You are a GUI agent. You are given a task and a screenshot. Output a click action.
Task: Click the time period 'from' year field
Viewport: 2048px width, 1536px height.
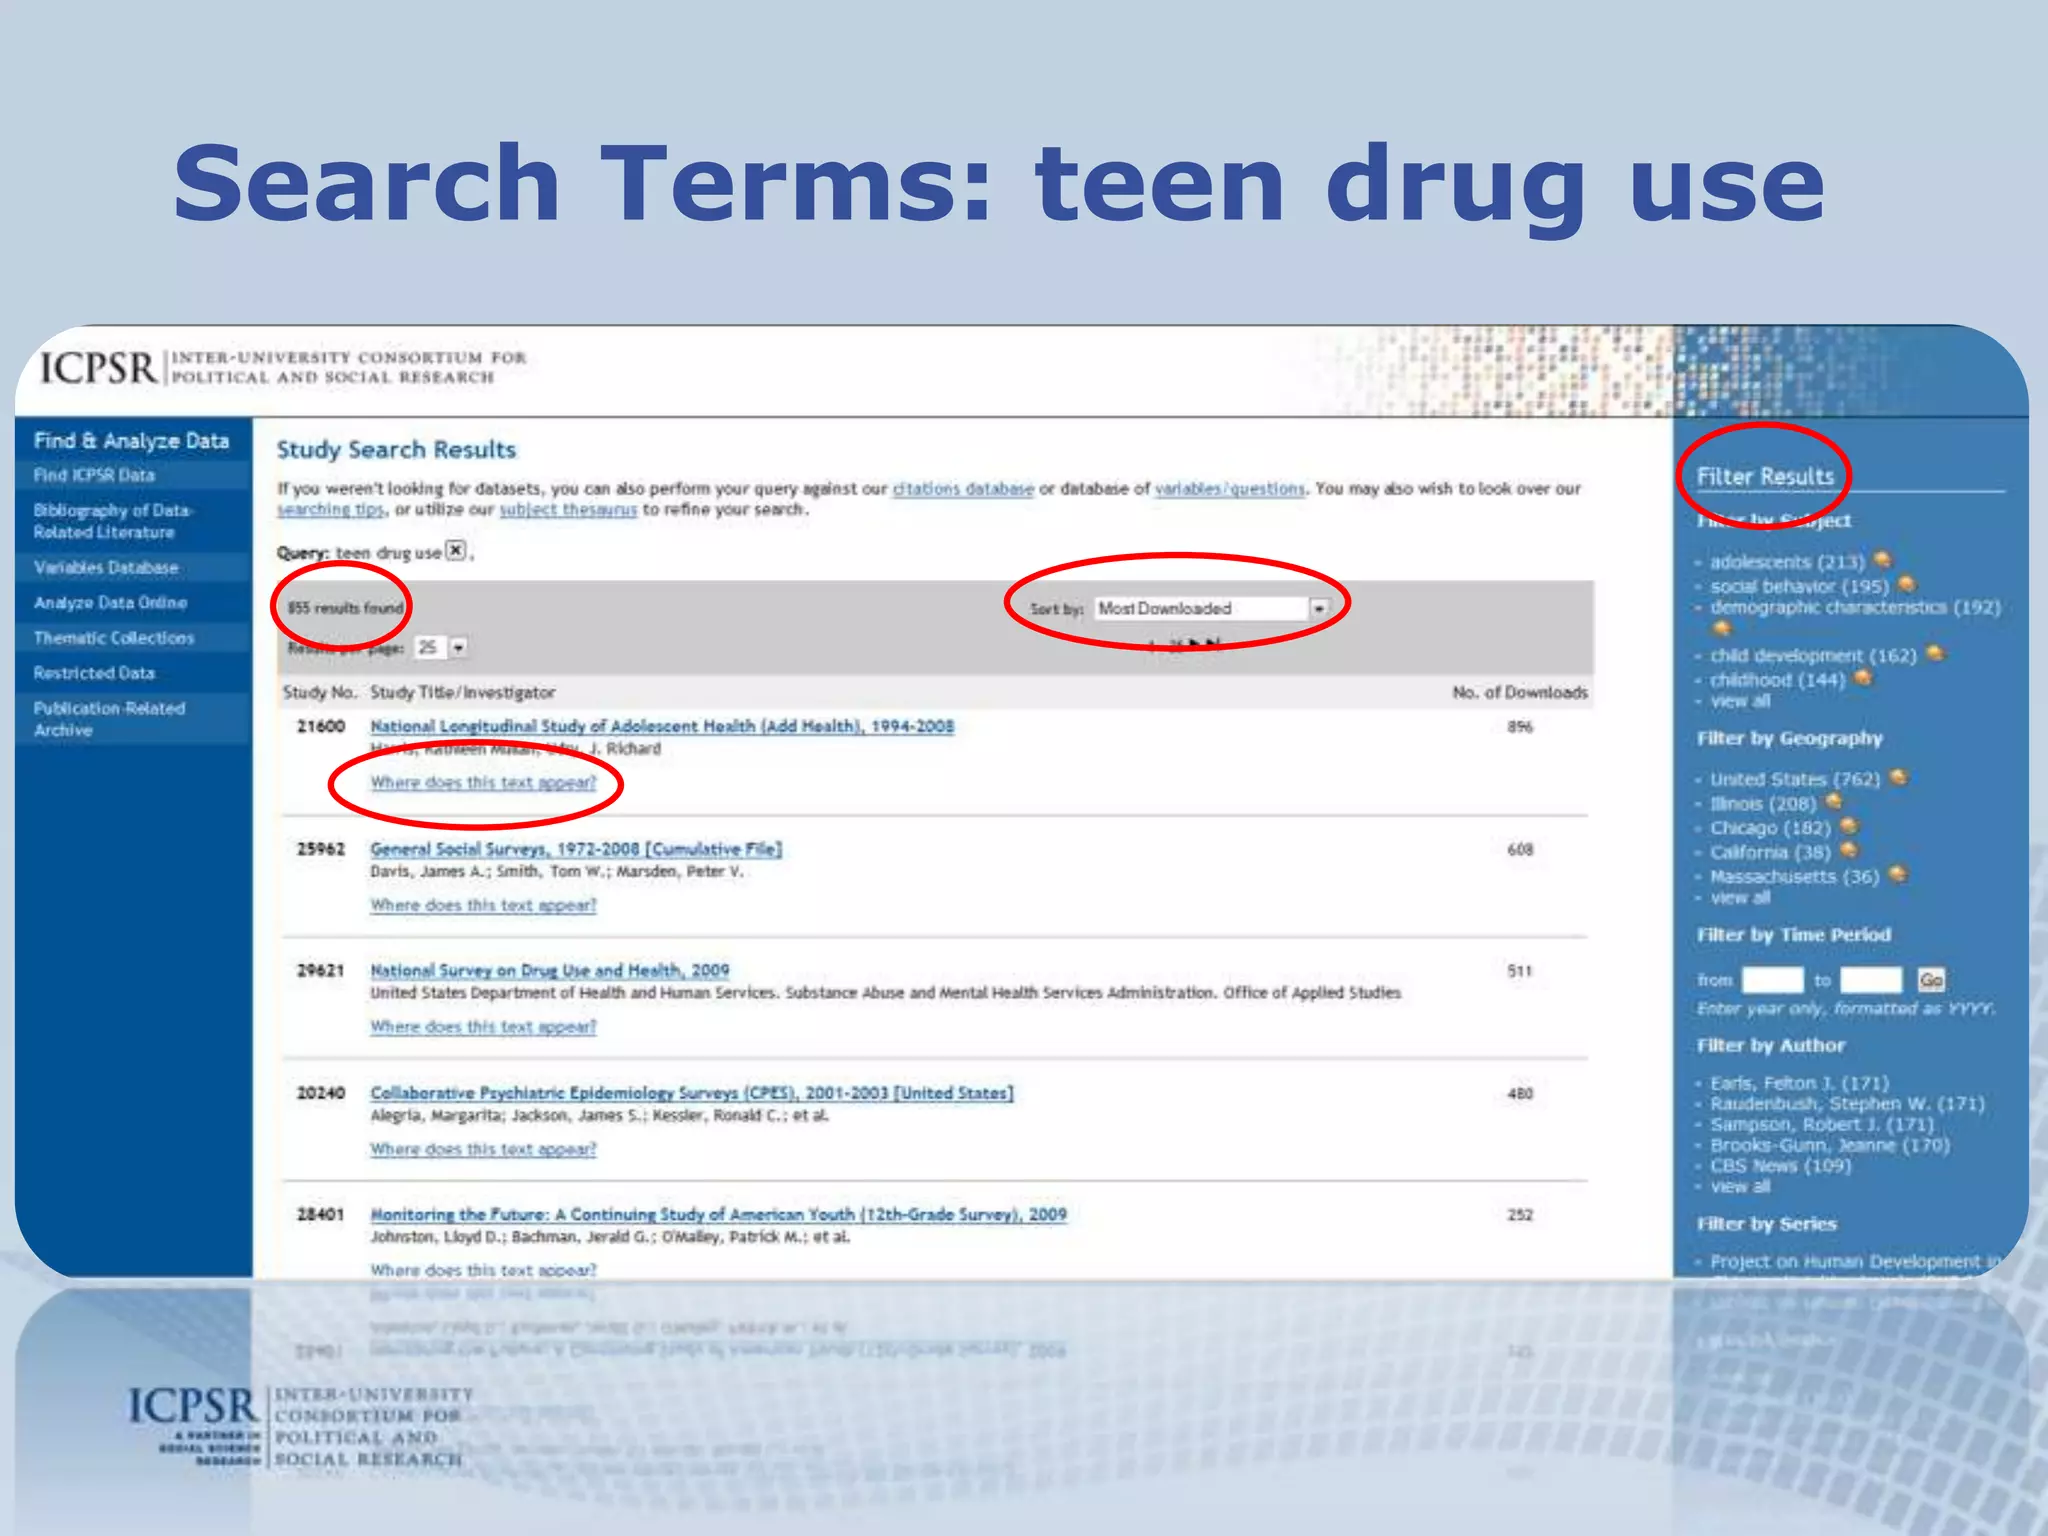pos(1772,980)
